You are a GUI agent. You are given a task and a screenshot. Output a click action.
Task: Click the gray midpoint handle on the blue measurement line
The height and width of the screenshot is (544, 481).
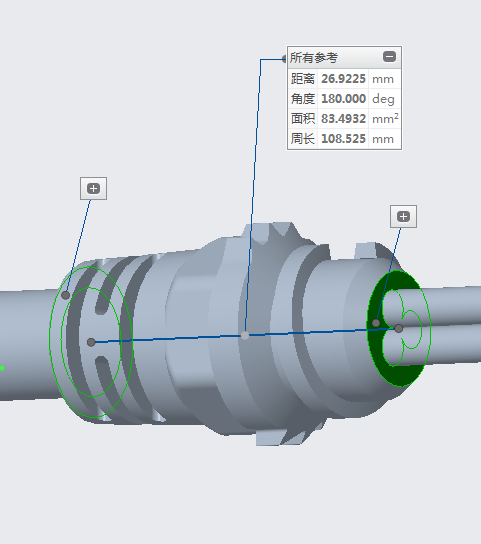coord(245,335)
